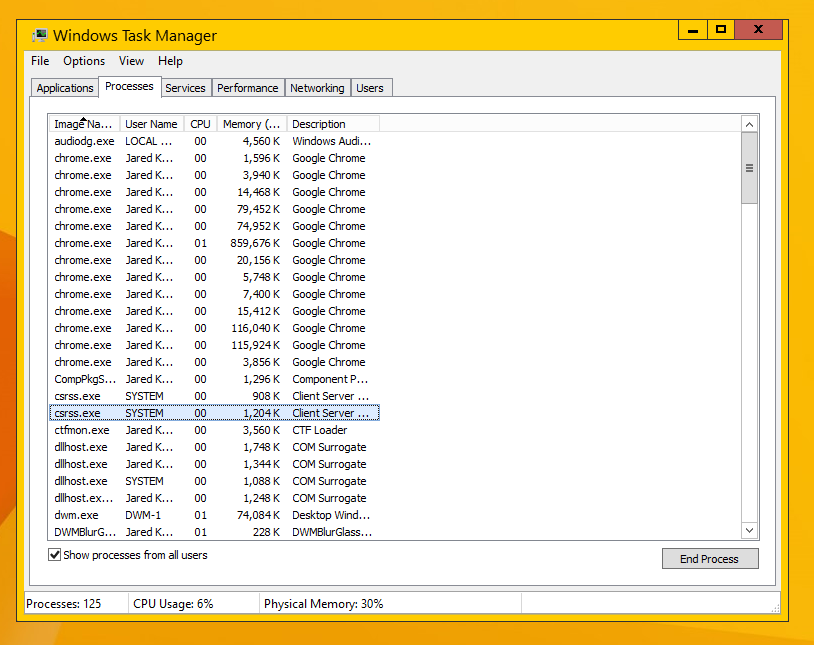Image resolution: width=814 pixels, height=645 pixels.
Task: Select chrome.exe using 116,040 K memory
Action: click(x=214, y=328)
